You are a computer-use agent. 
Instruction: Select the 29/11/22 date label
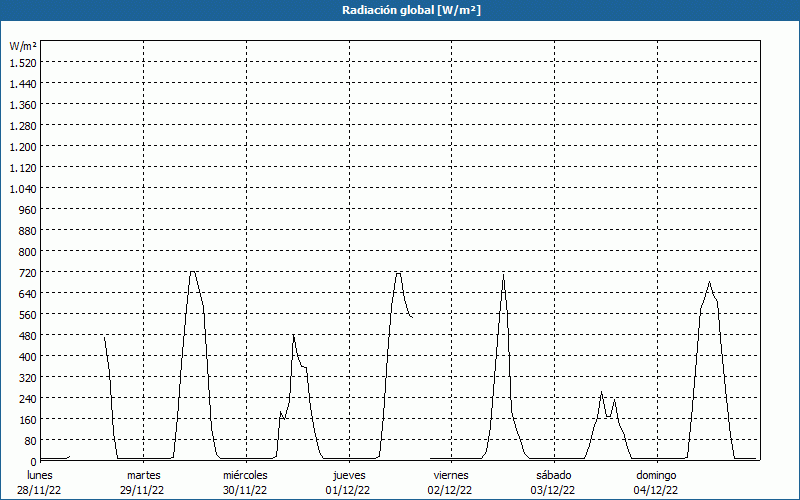coord(142,490)
